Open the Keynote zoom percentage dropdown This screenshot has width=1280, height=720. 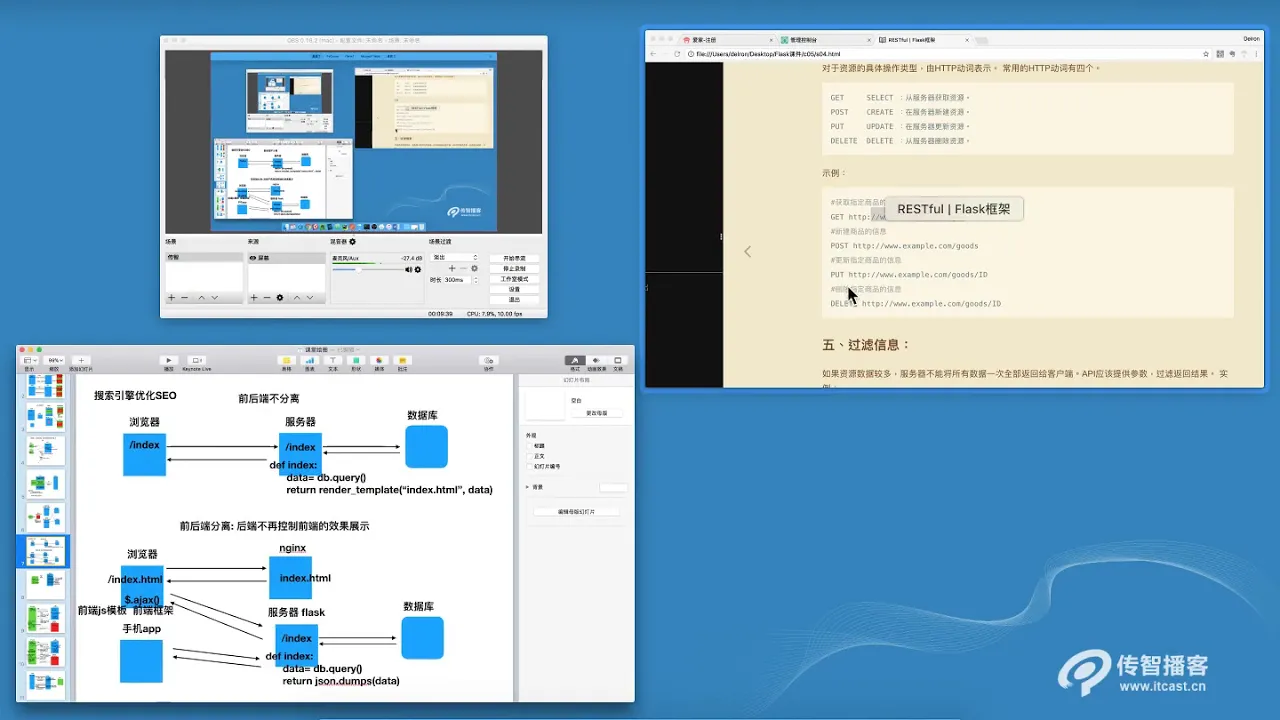tap(54, 360)
